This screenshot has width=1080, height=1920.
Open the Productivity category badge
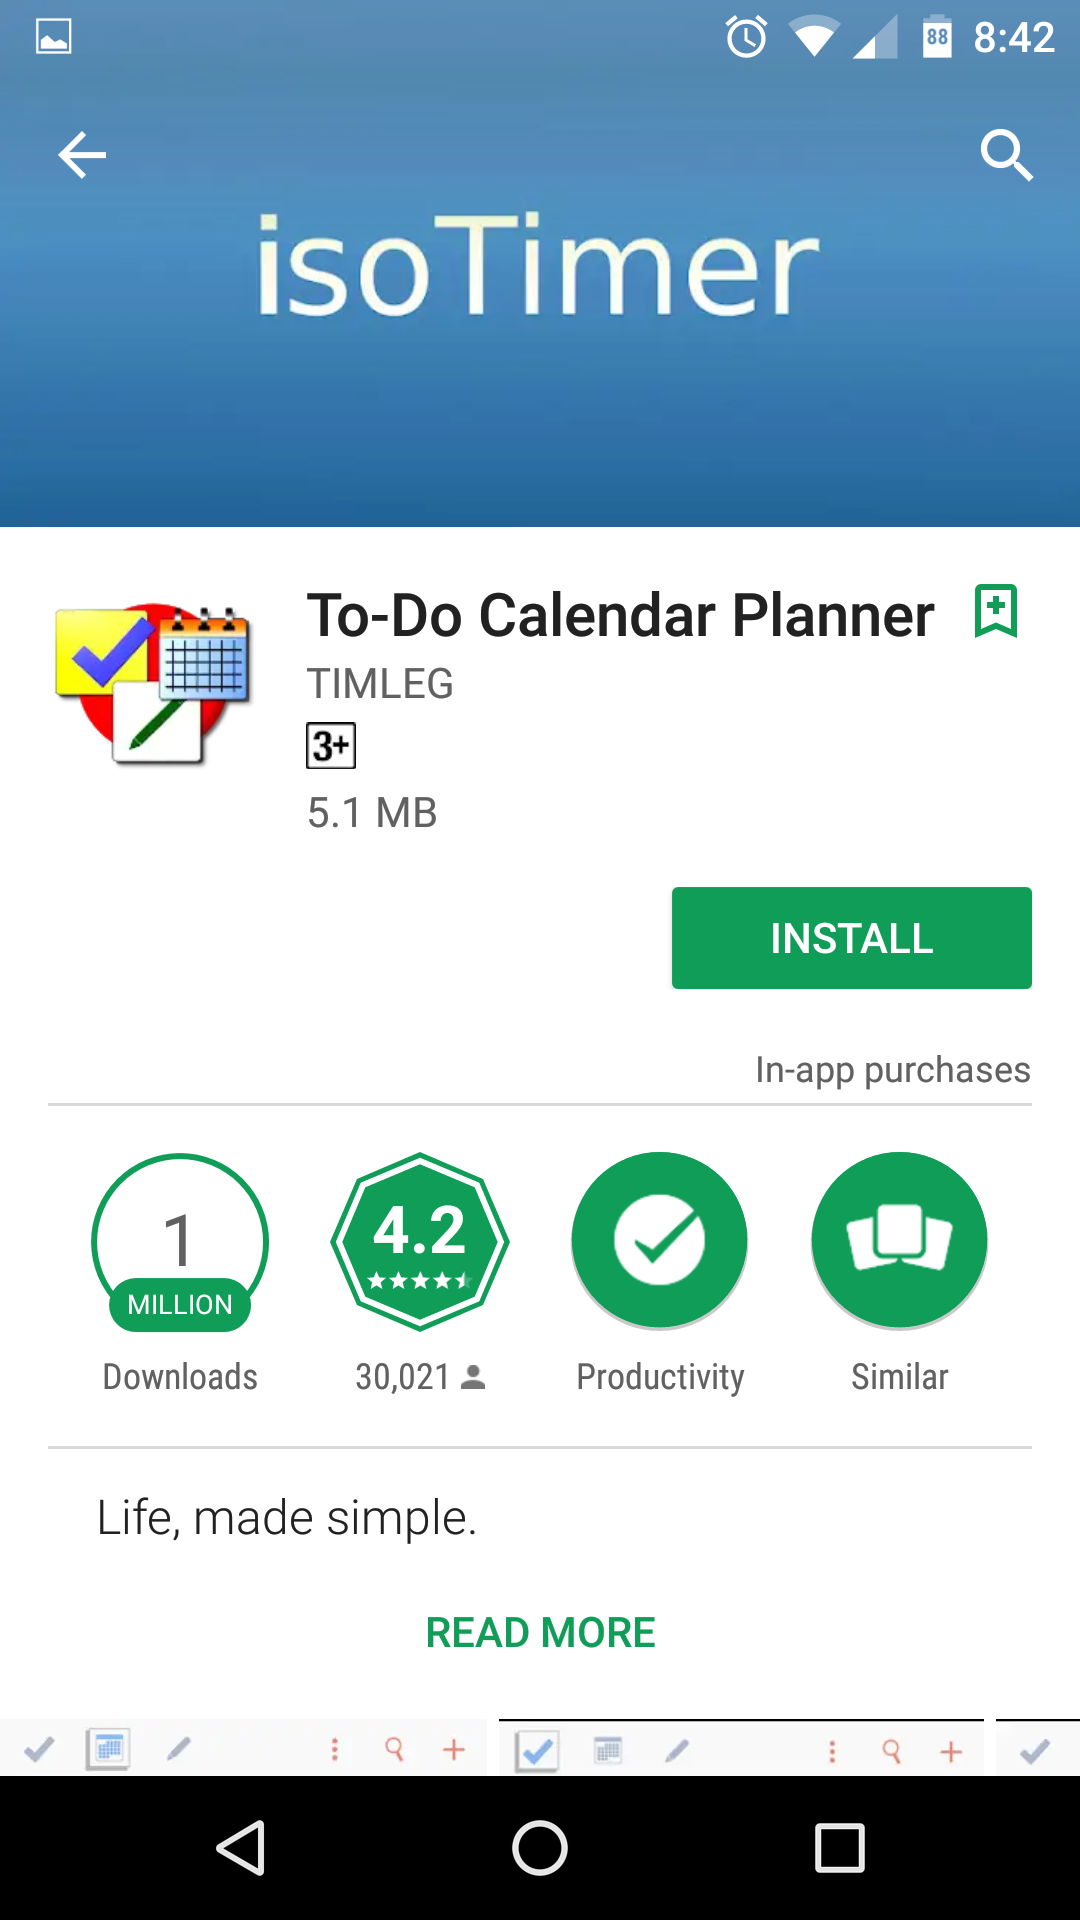[x=660, y=1241]
